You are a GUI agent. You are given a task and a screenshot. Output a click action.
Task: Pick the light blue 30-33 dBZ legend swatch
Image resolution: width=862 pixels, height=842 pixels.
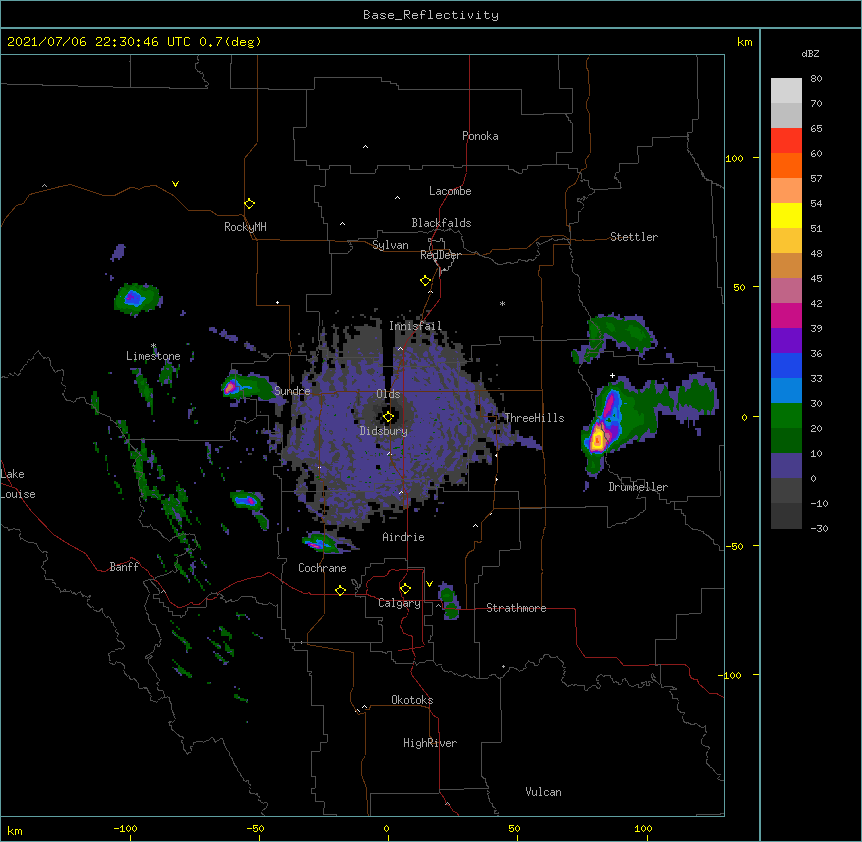pos(786,391)
